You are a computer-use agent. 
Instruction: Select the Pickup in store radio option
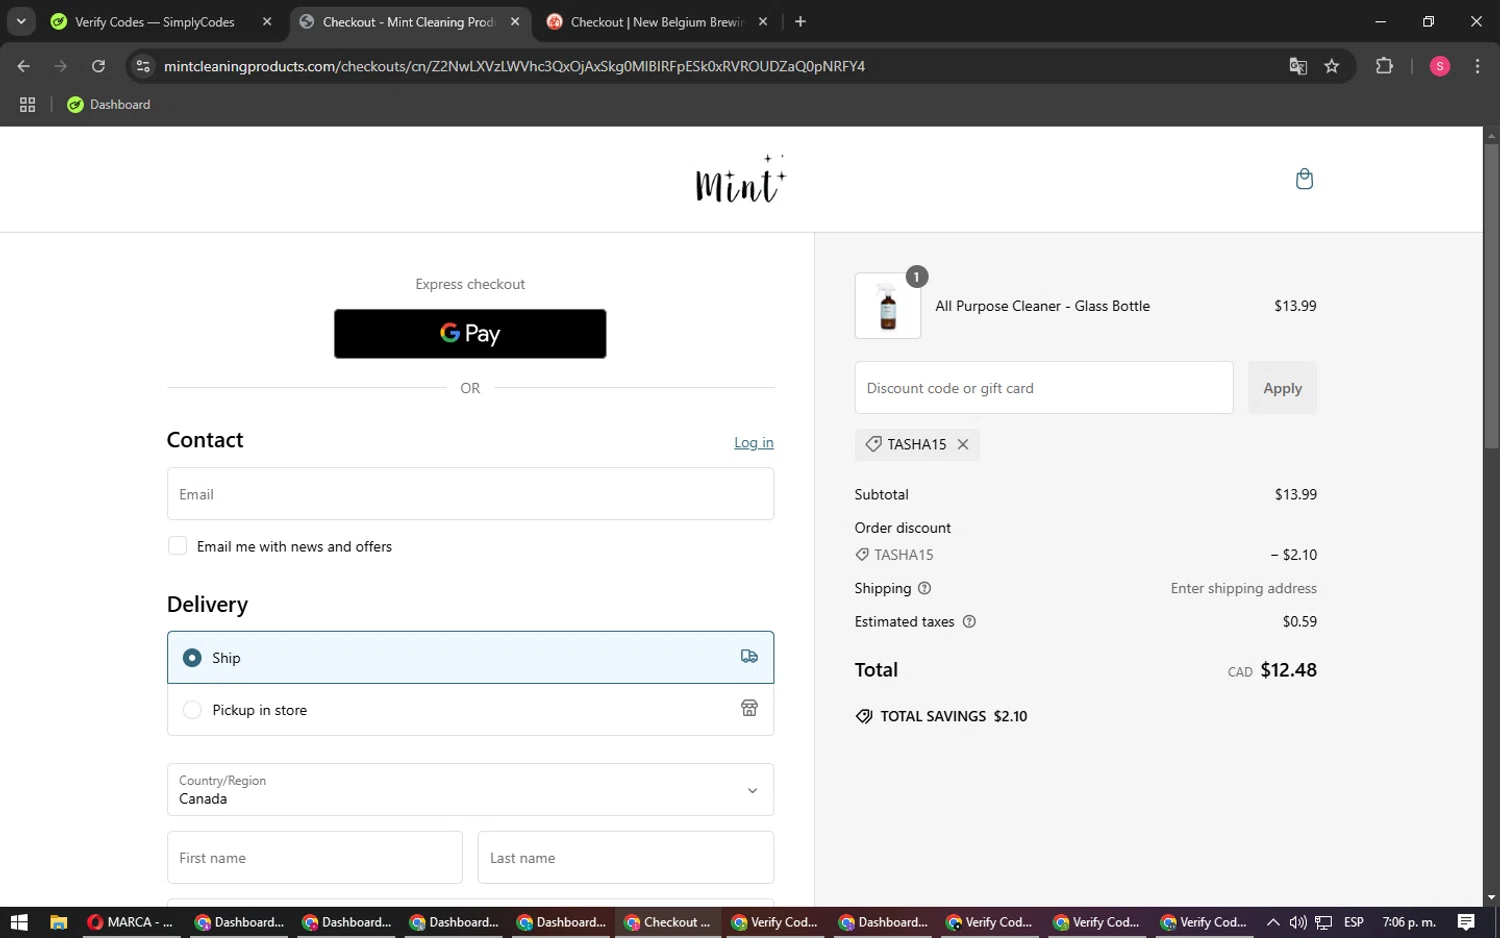pyautogui.click(x=192, y=710)
